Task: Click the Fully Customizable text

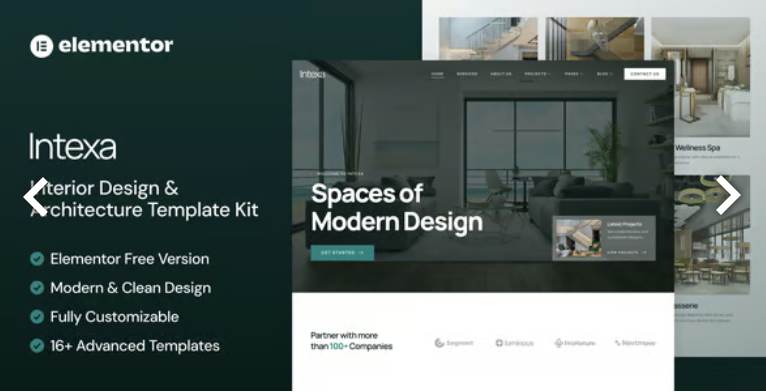Action: pyautogui.click(x=115, y=317)
